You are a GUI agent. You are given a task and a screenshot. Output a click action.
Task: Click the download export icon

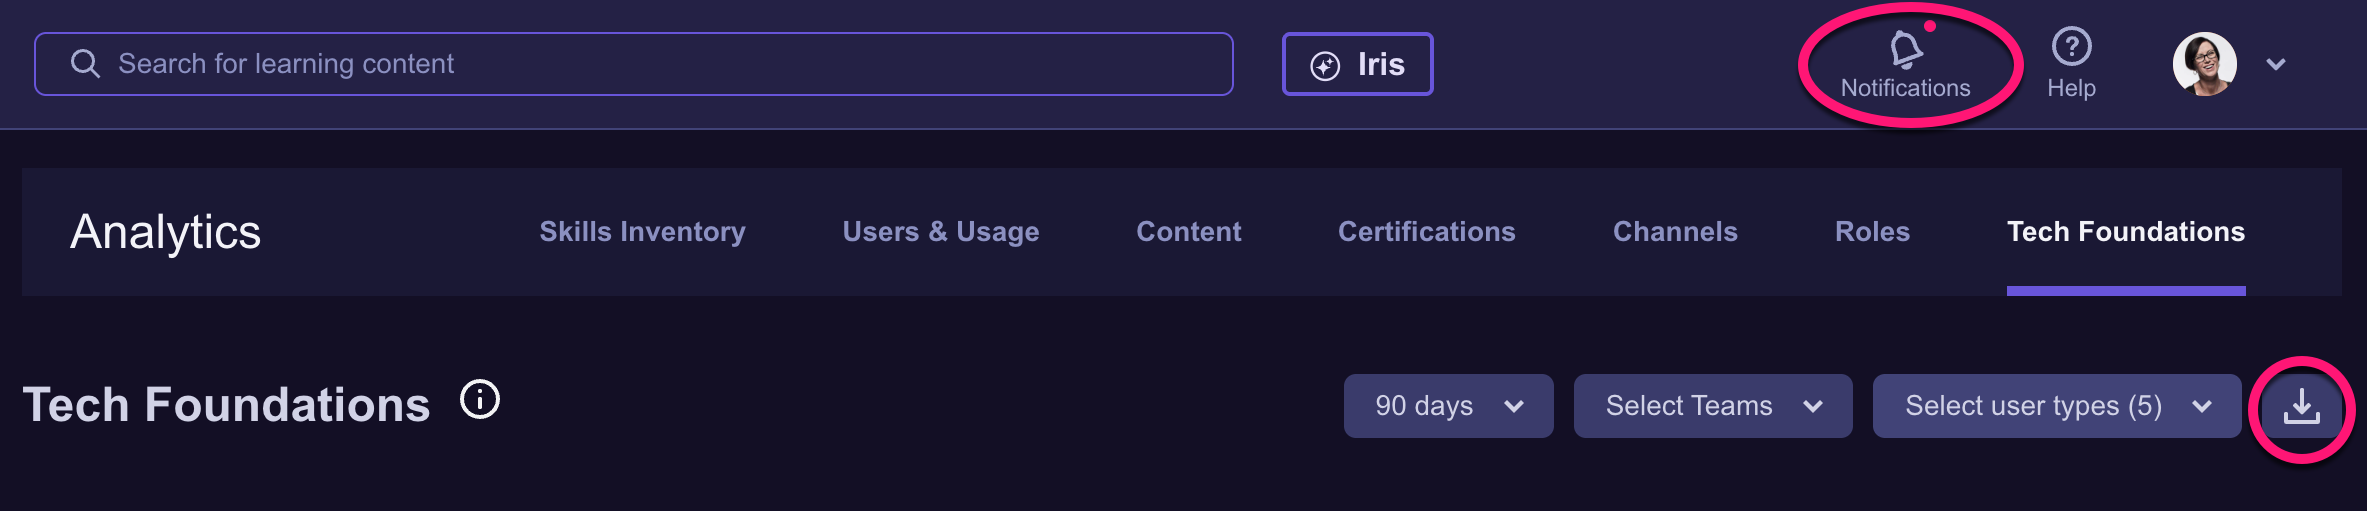(x=2301, y=407)
